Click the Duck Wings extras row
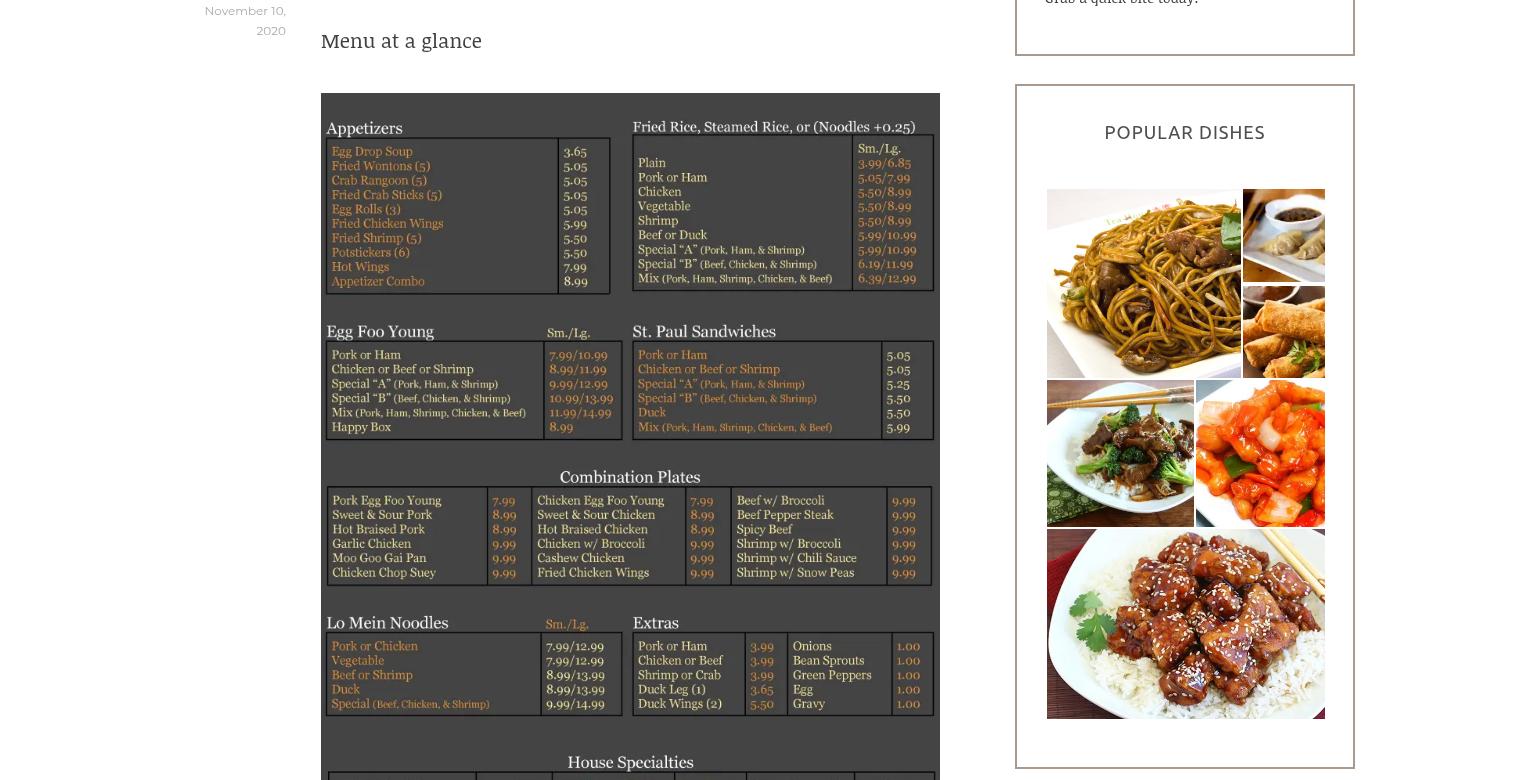This screenshot has width=1530, height=780. 706,704
